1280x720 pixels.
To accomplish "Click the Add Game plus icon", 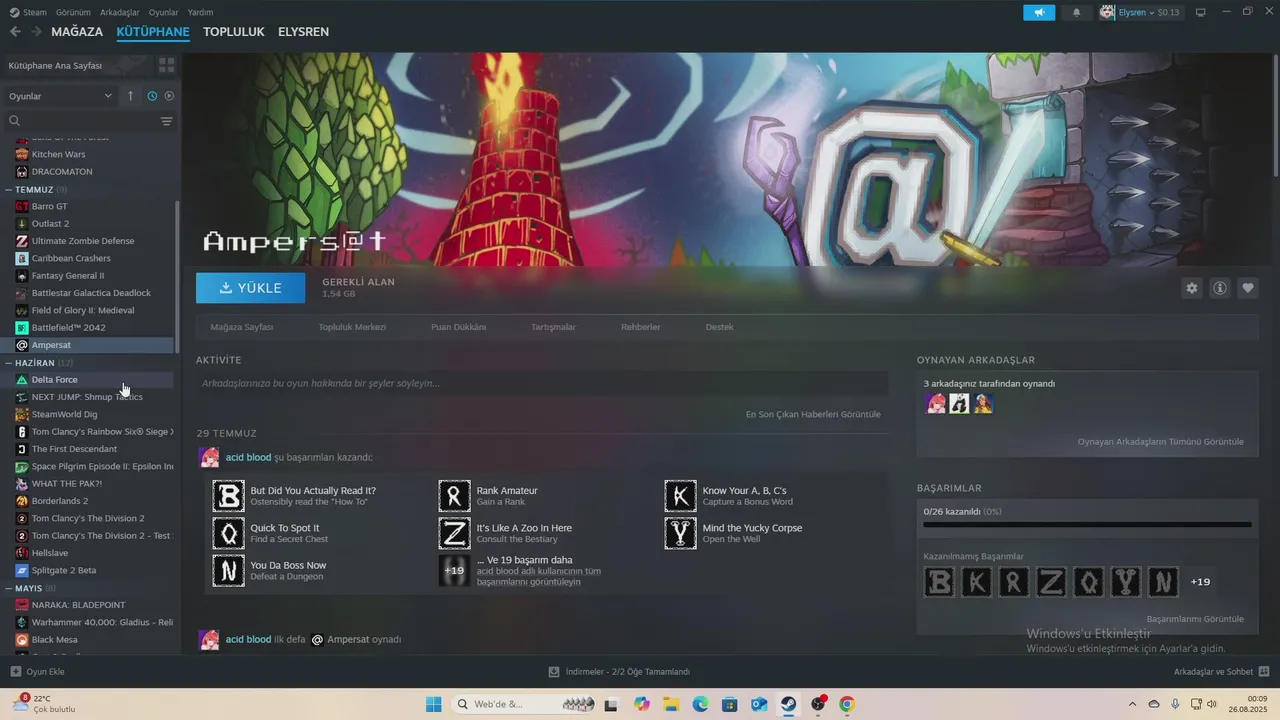I will coord(15,672).
